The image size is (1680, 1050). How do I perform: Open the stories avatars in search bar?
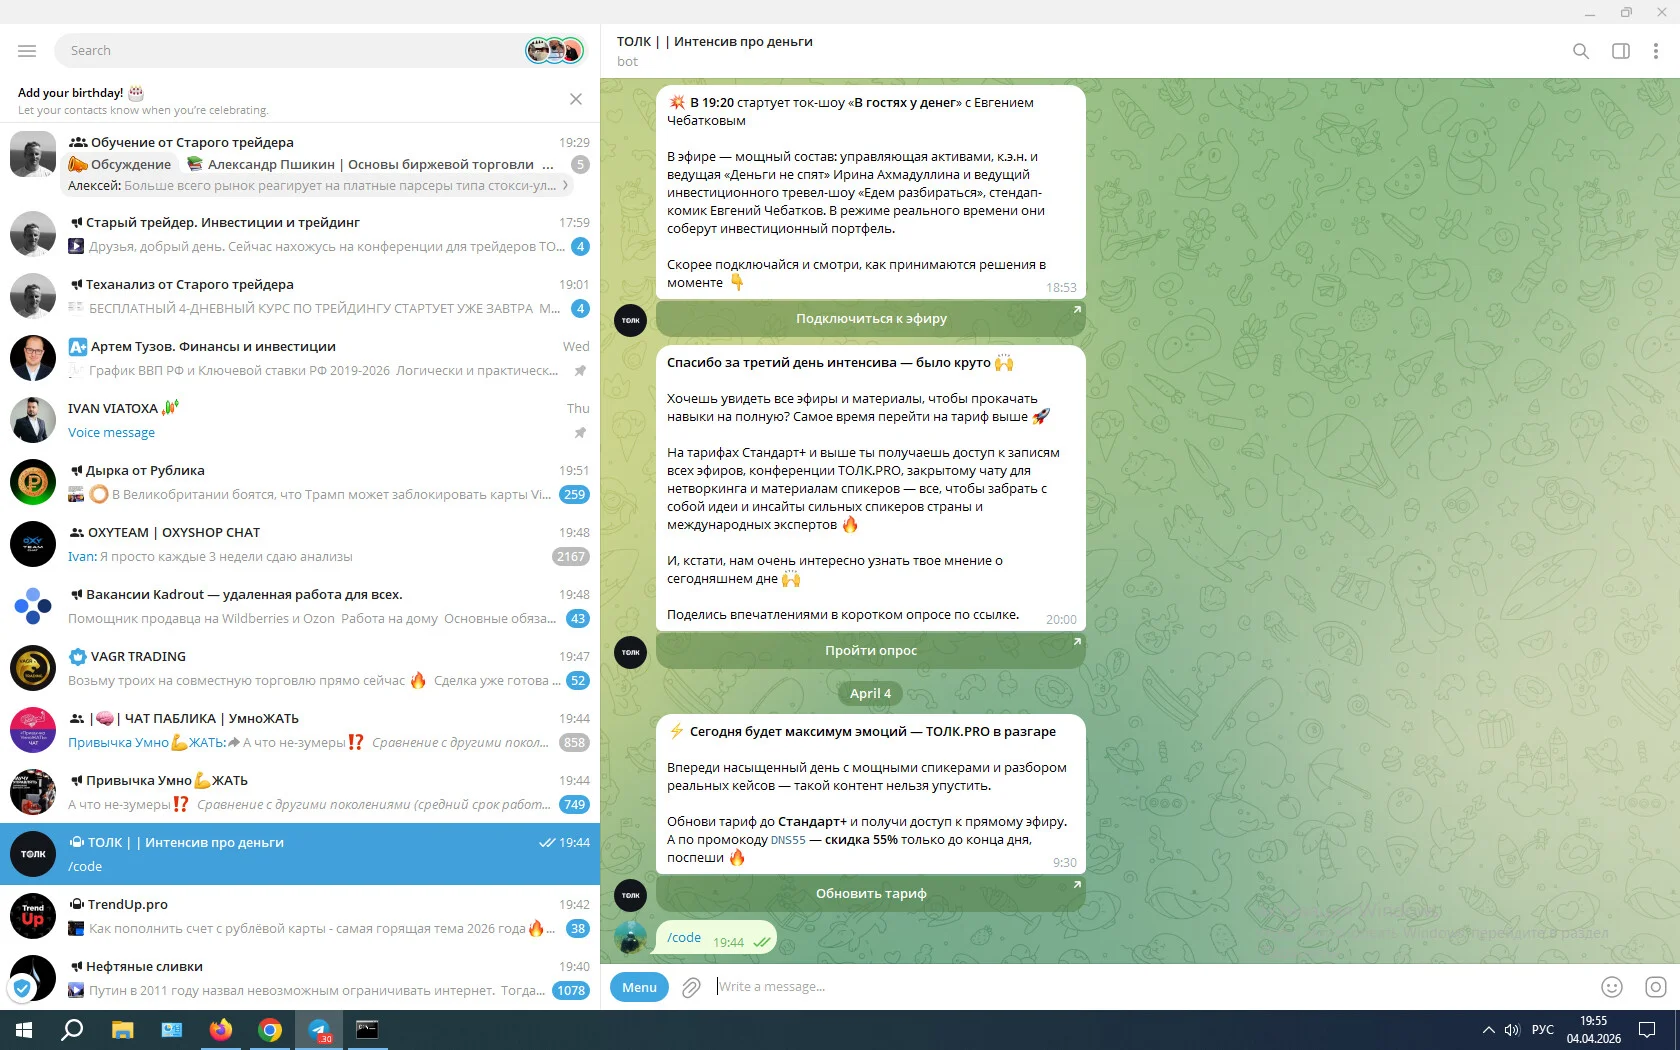coord(555,51)
